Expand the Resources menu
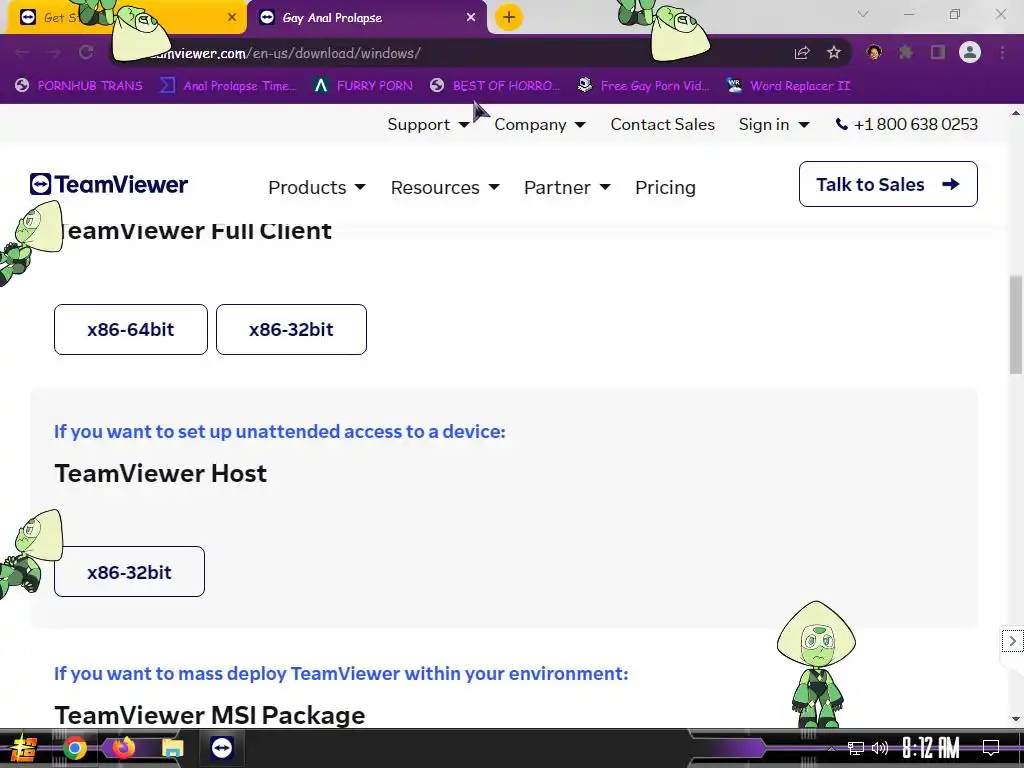The image size is (1024, 768). [x=445, y=187]
